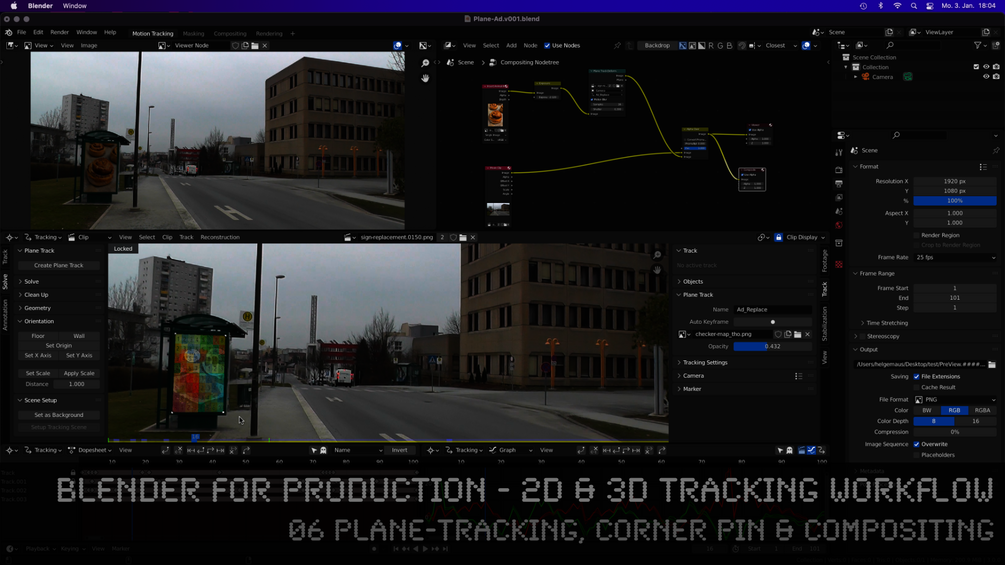The height and width of the screenshot is (565, 1005).
Task: Open World properties red globe tab
Action: pyautogui.click(x=839, y=225)
